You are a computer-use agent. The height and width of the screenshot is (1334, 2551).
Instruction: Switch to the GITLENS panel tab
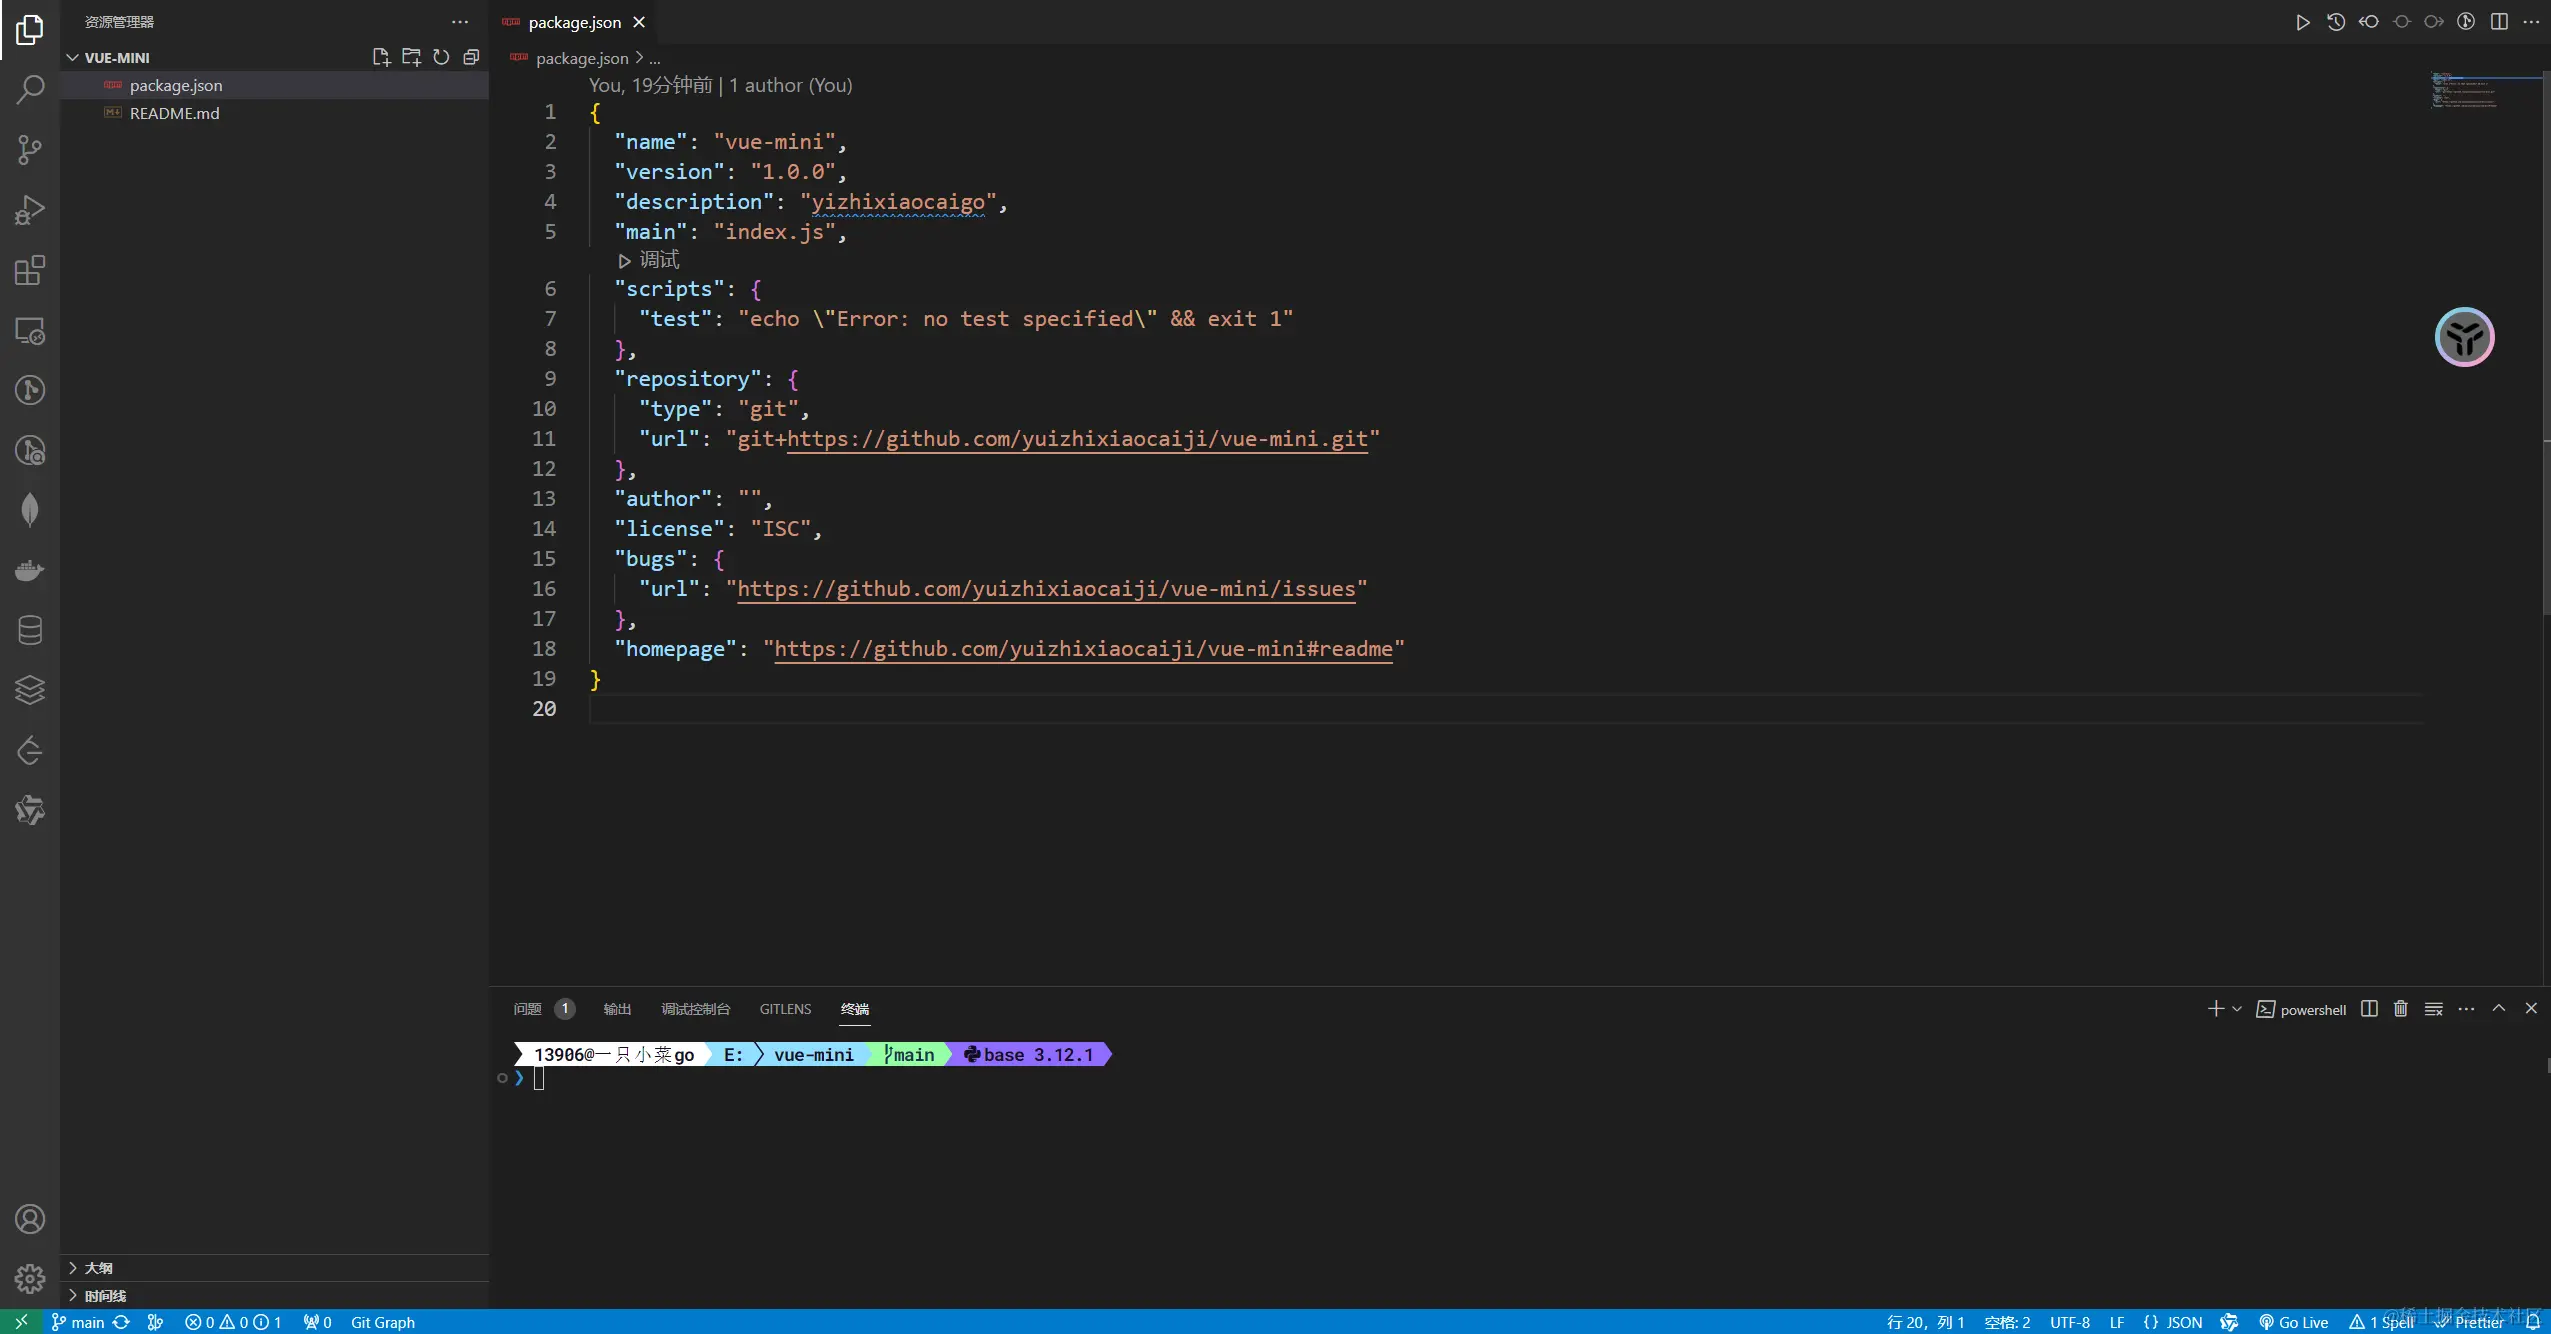785,1009
